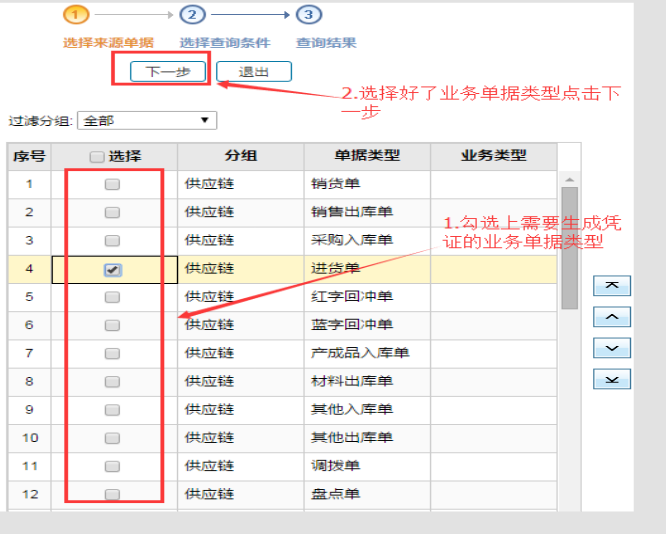Click the move-to-top arrow button
The height and width of the screenshot is (534, 666).
click(612, 286)
